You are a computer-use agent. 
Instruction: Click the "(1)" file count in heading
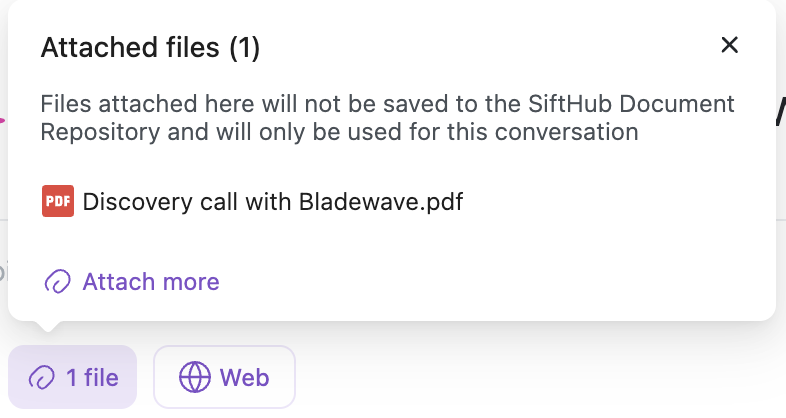pyautogui.click(x=244, y=47)
